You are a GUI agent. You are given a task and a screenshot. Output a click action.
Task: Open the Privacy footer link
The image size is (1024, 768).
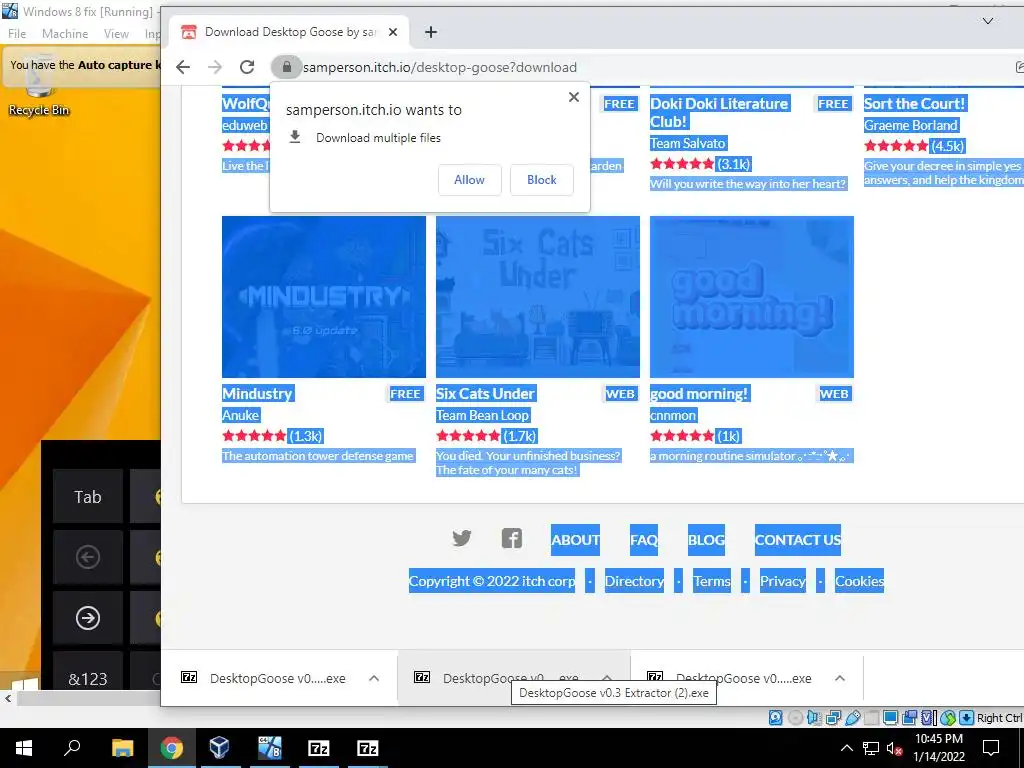782,581
